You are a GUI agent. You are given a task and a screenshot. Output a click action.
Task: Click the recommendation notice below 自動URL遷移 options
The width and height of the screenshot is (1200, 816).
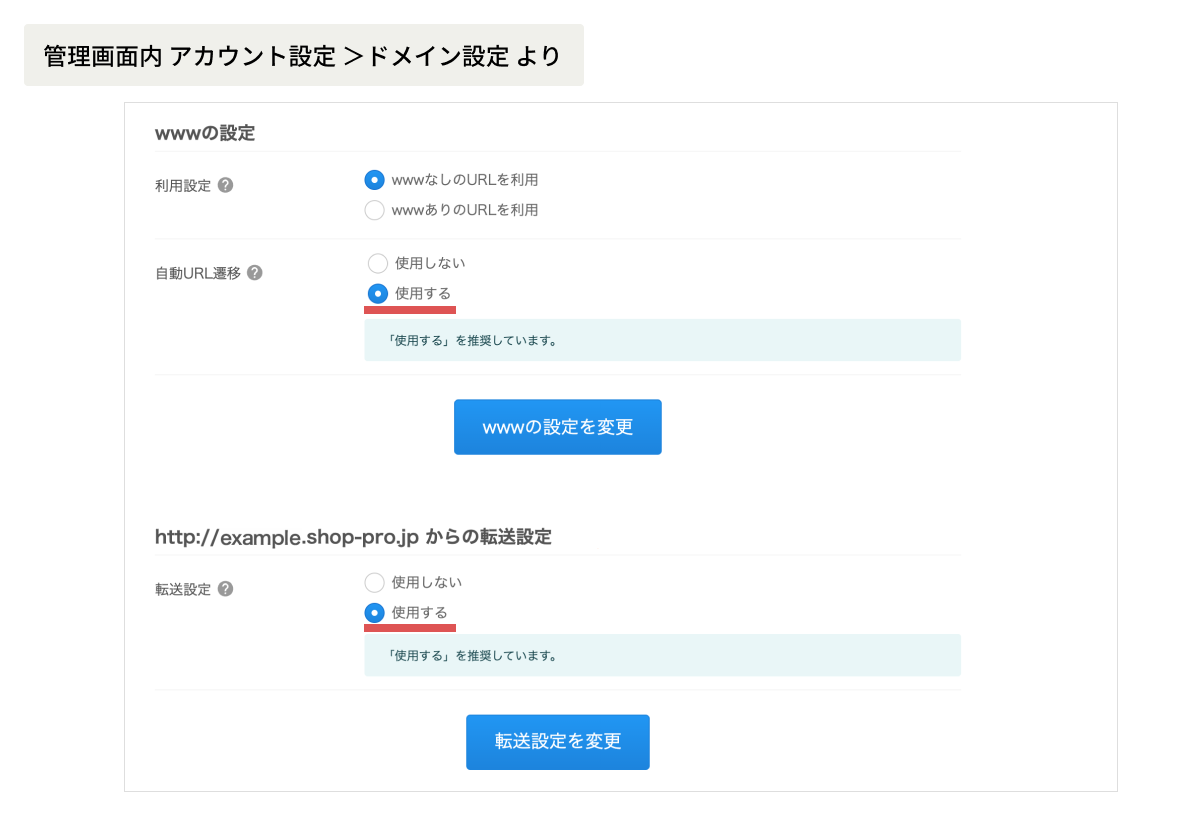662,340
